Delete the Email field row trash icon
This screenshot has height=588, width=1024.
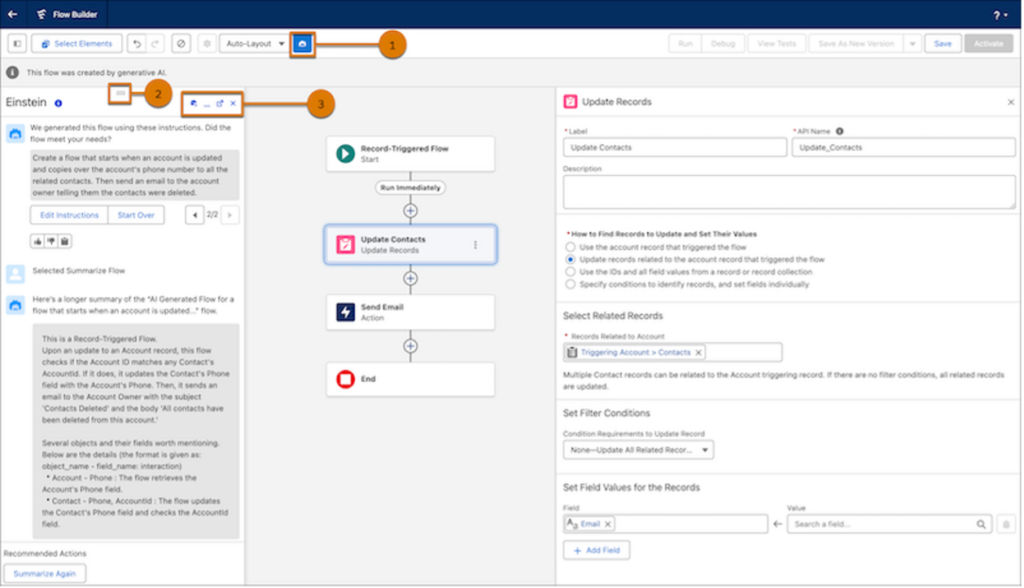tap(1006, 524)
